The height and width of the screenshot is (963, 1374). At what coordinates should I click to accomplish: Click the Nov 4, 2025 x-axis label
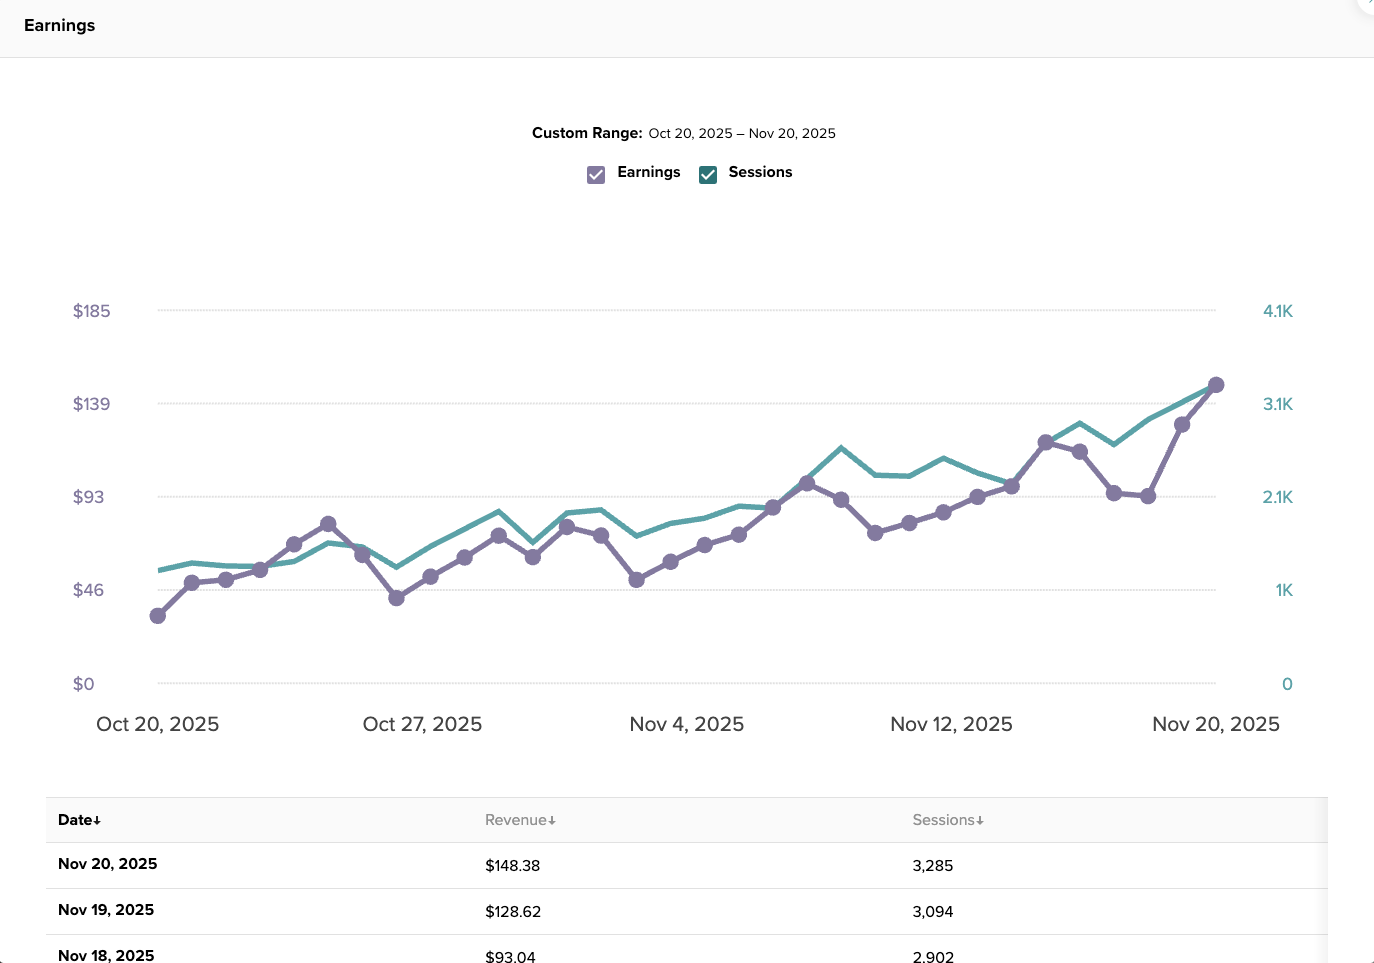tap(686, 724)
